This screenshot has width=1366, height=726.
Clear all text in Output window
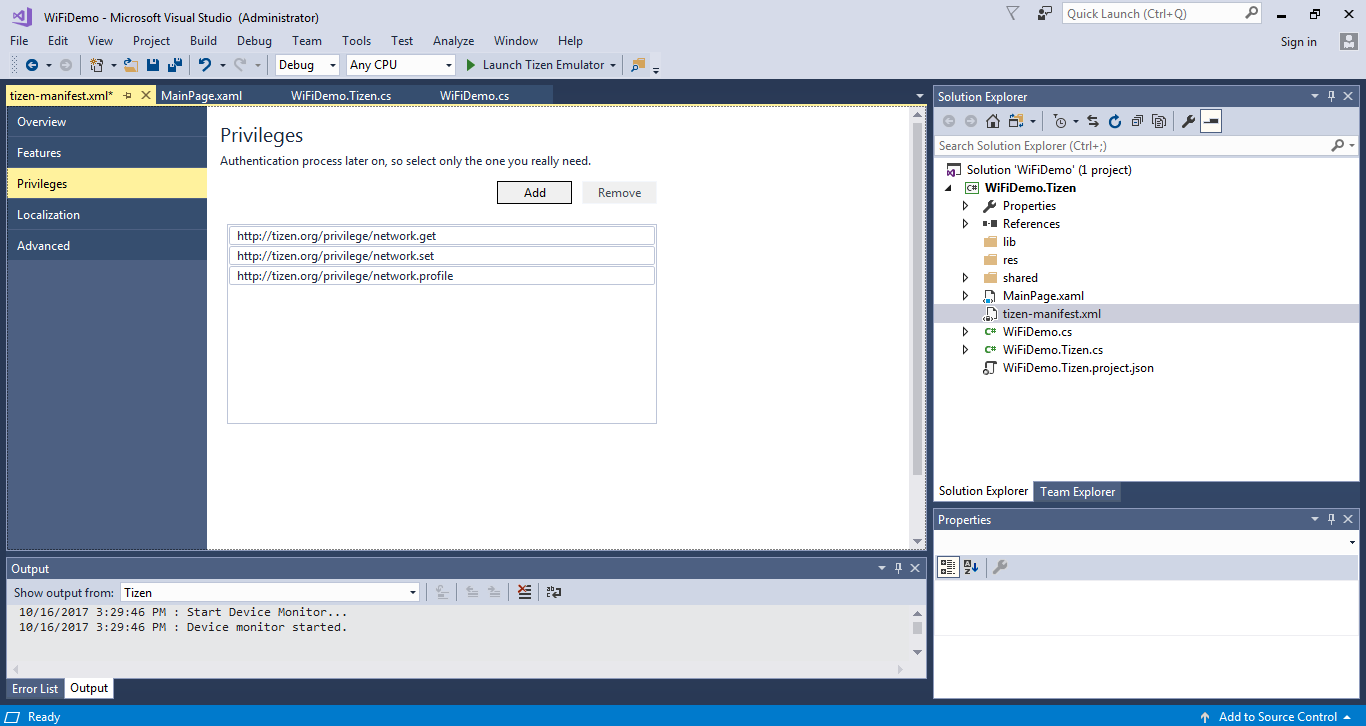coord(525,592)
